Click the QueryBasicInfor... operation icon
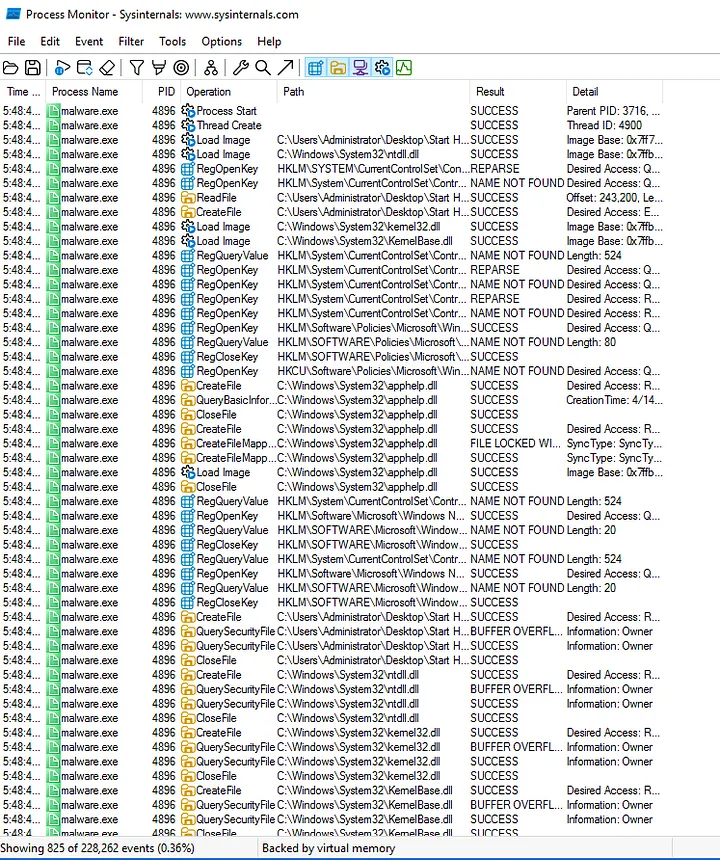Image resolution: width=720 pixels, height=860 pixels. pos(188,400)
